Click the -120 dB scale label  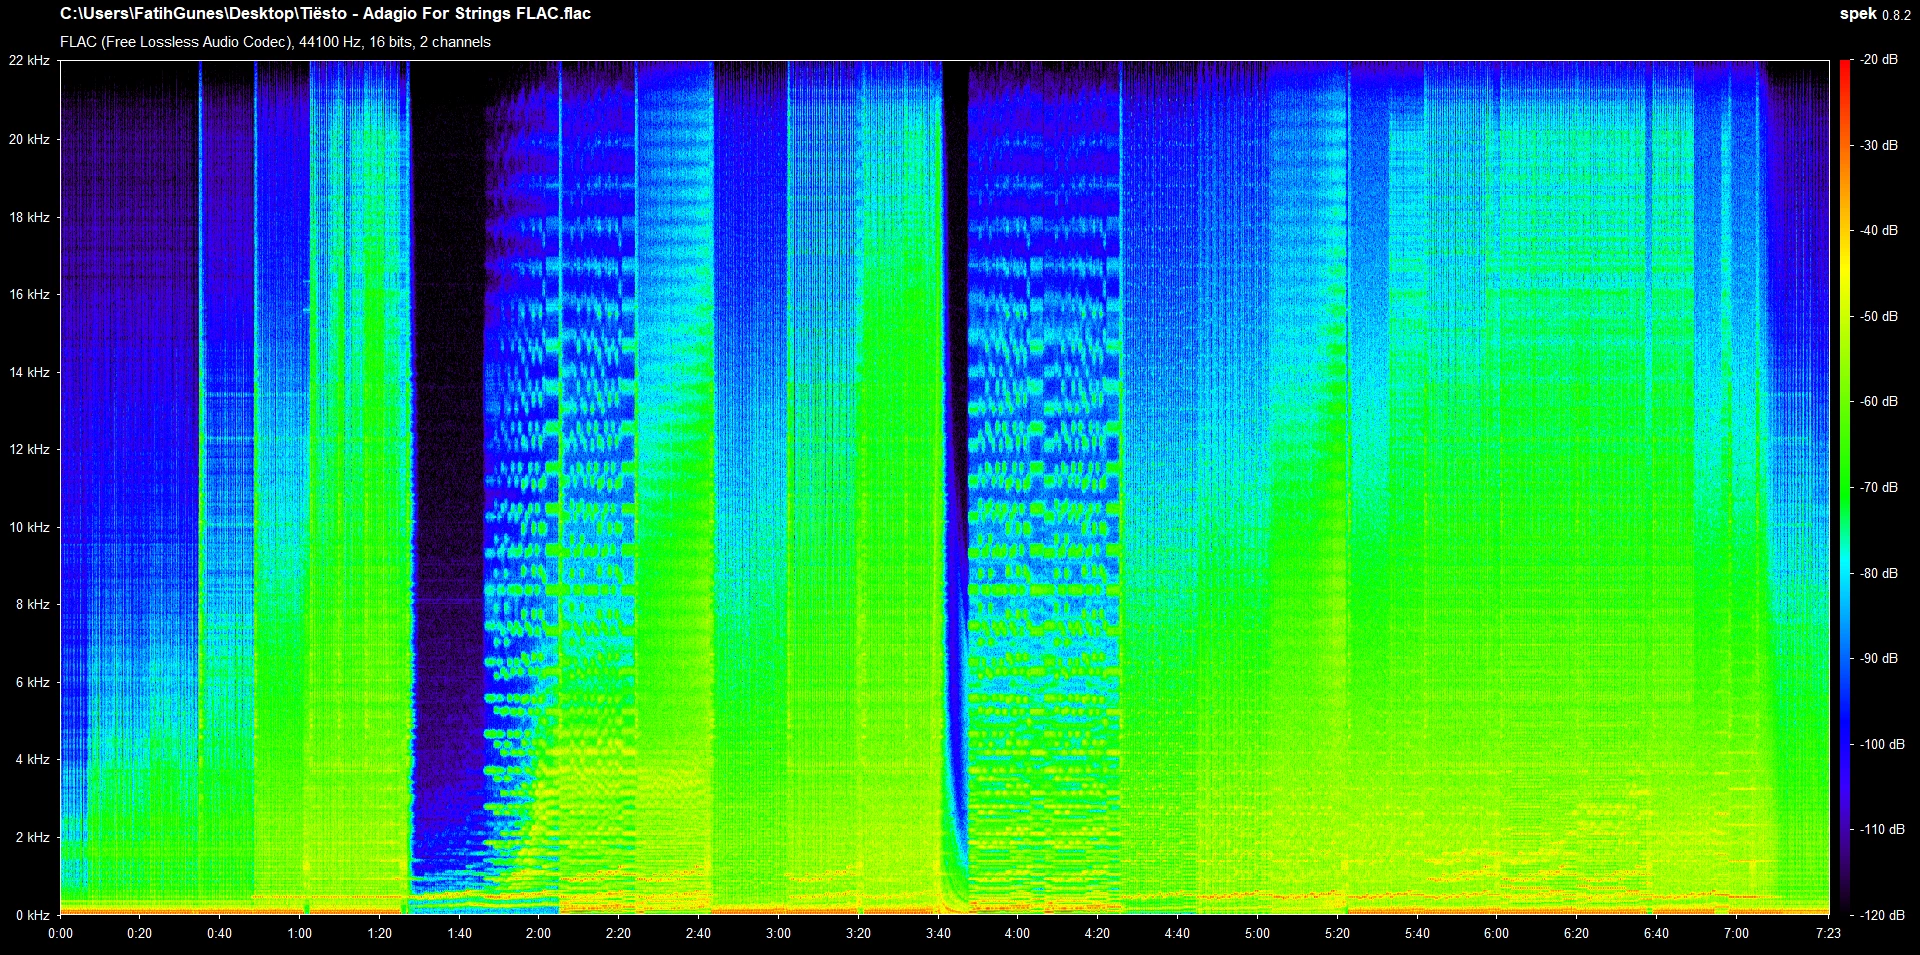click(1882, 915)
